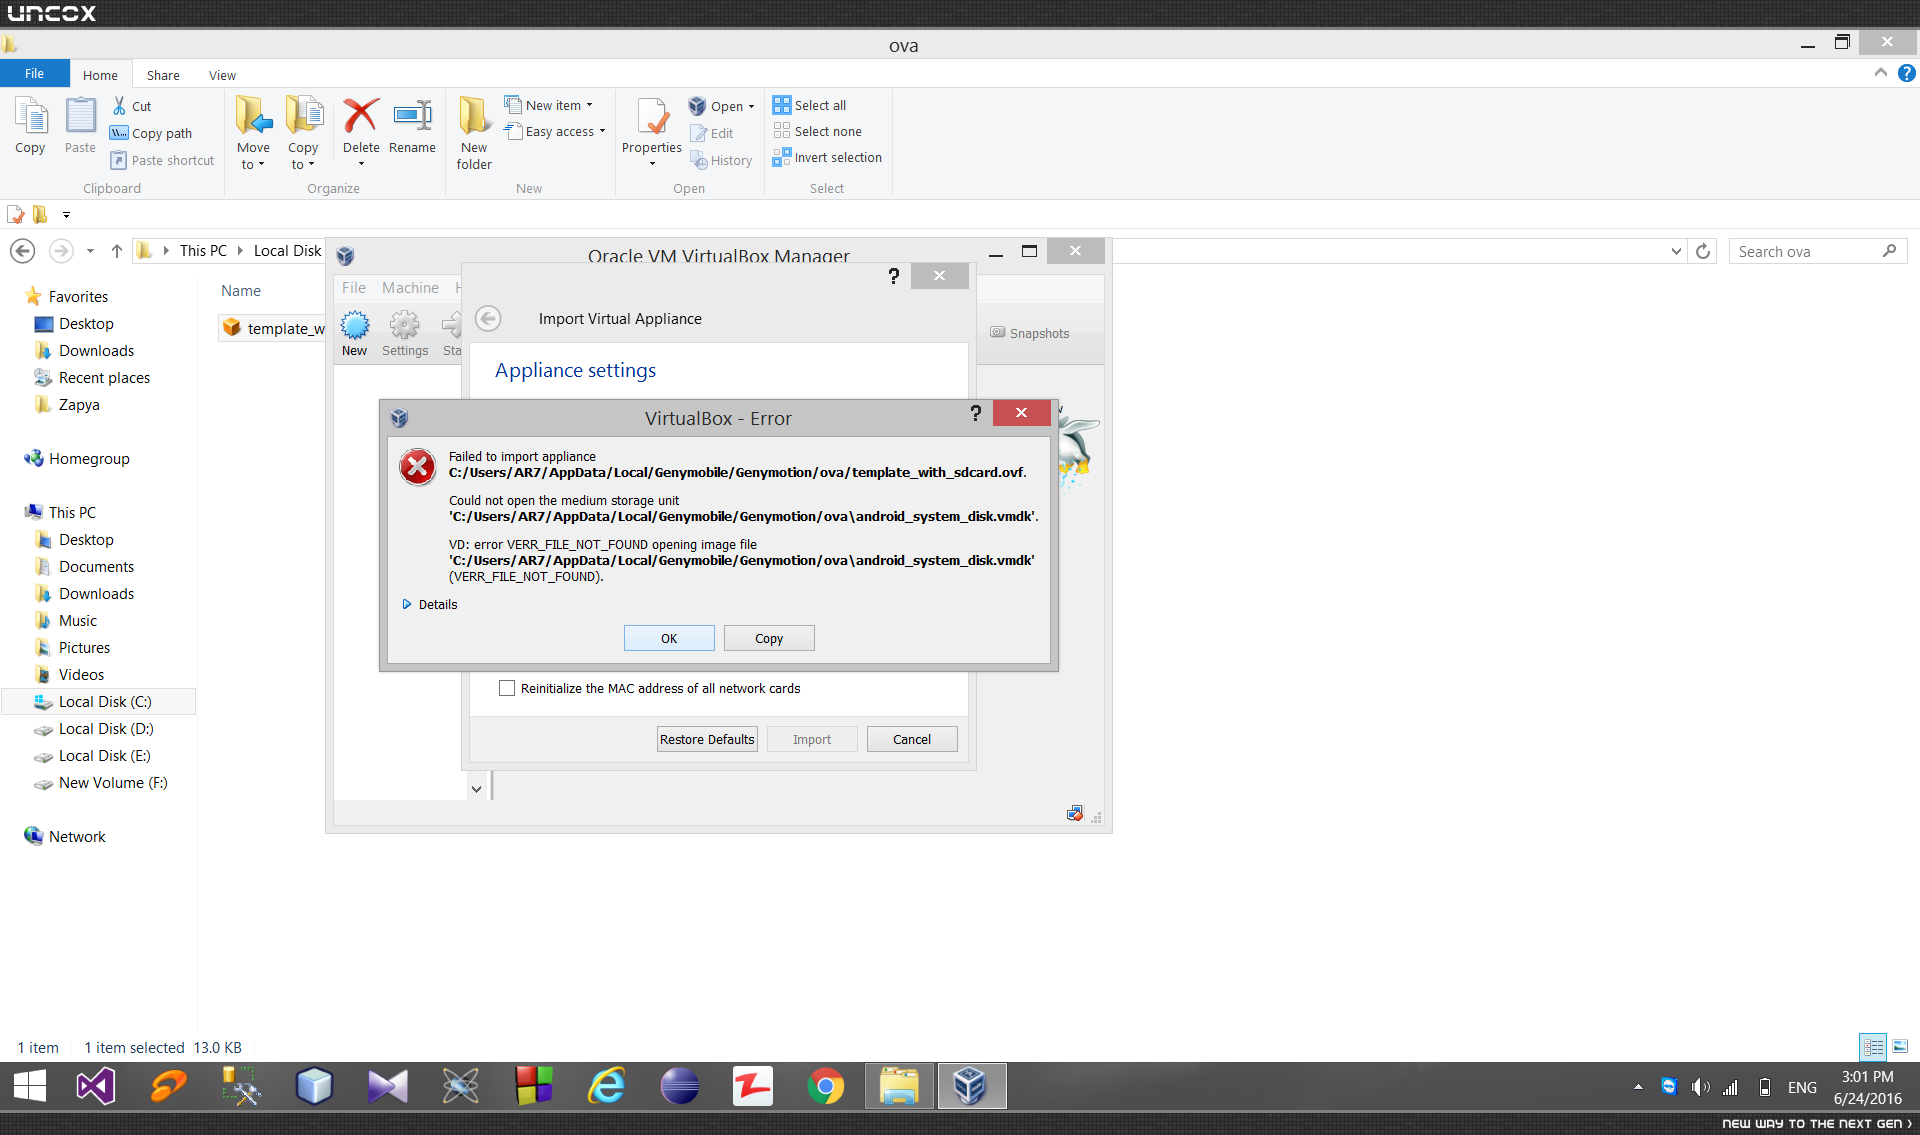This screenshot has height=1135, width=1920.
Task: Click Local Disk in the breadcrumb path
Action: pyautogui.click(x=288, y=250)
